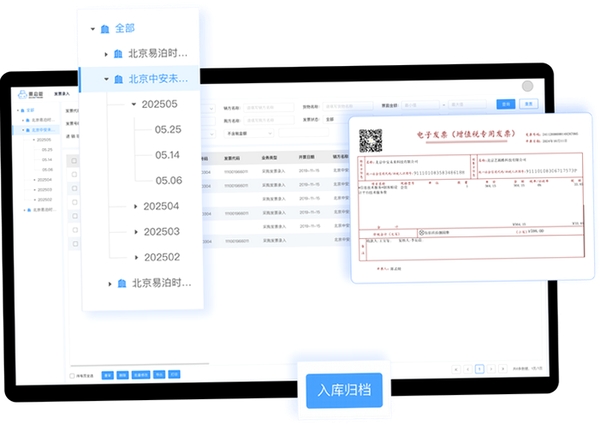Collapse the 全部 root node in enlarged tree
Viewport: 600px width, 424px height.
93,29
